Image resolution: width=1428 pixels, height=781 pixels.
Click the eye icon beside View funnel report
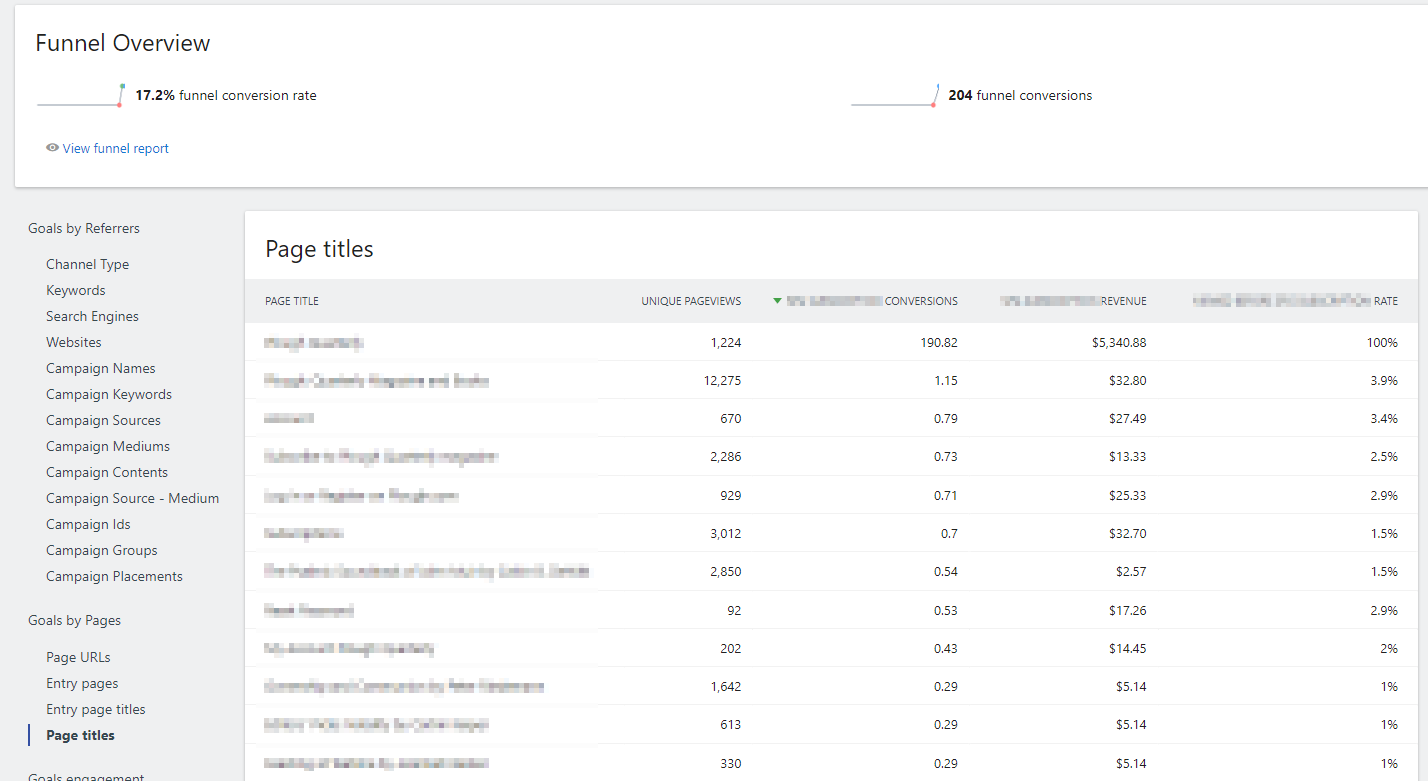(x=52, y=148)
